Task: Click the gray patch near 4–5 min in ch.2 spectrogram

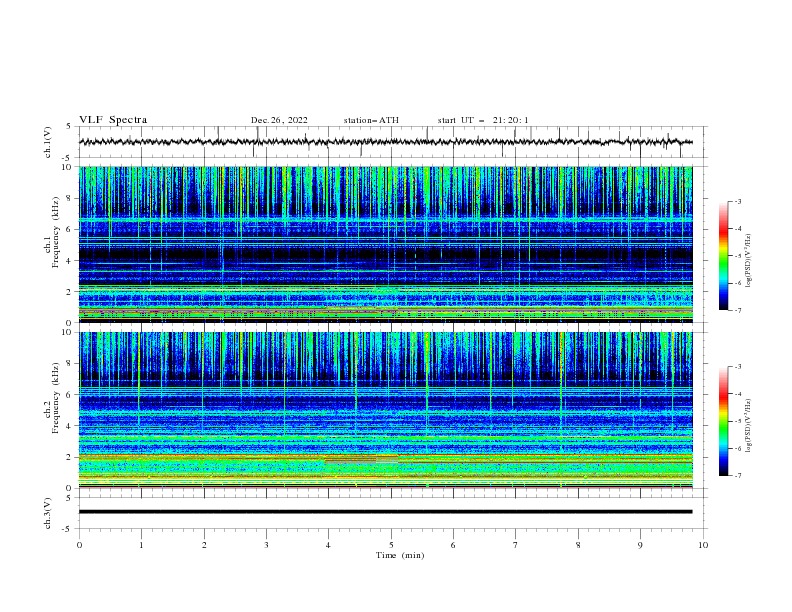Action: (351, 460)
